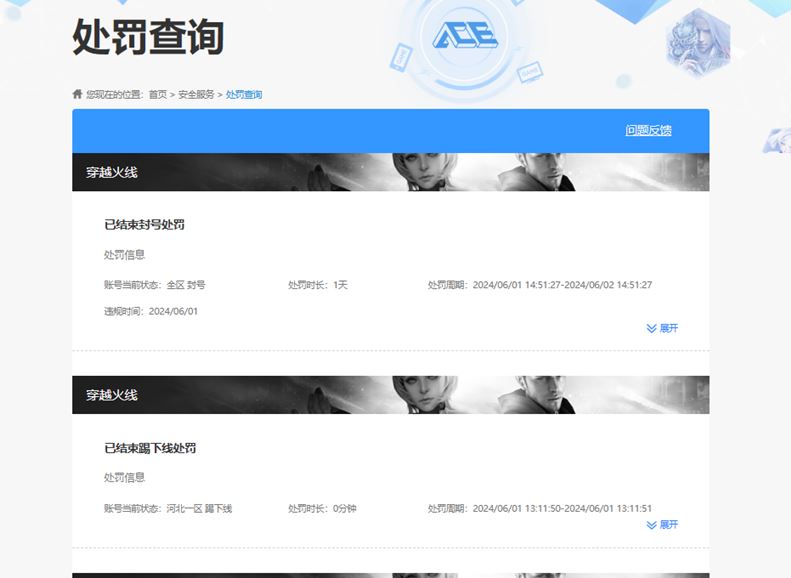791x578 pixels.
Task: Click 处罚时长: 1天 text
Action: pyautogui.click(x=318, y=285)
